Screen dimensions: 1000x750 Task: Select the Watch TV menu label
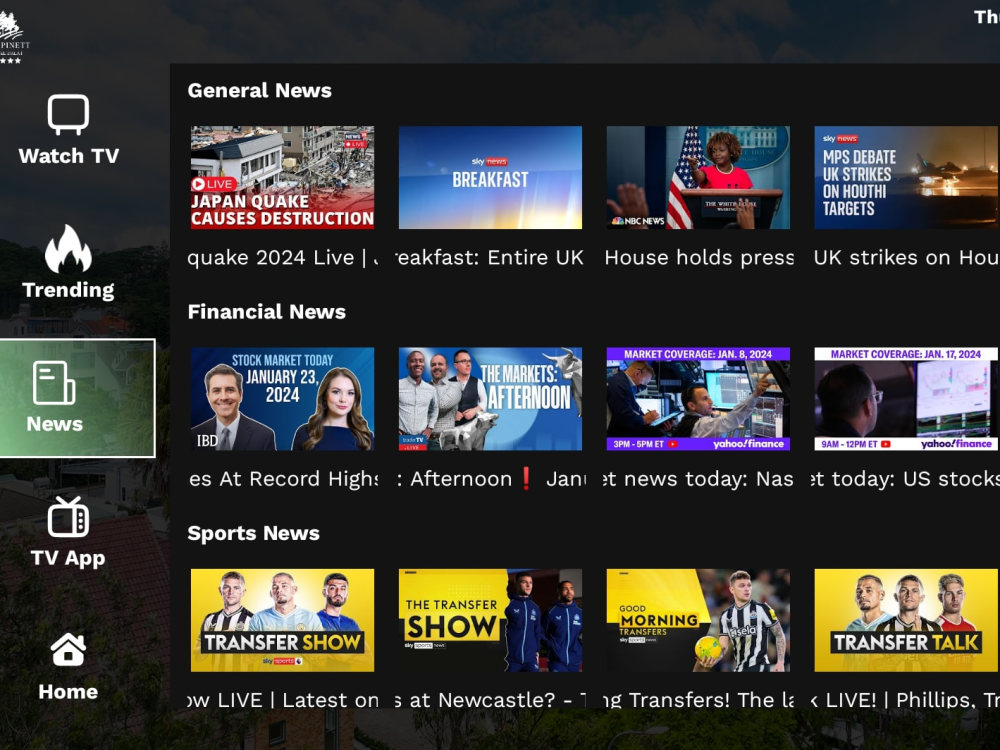(x=69, y=156)
